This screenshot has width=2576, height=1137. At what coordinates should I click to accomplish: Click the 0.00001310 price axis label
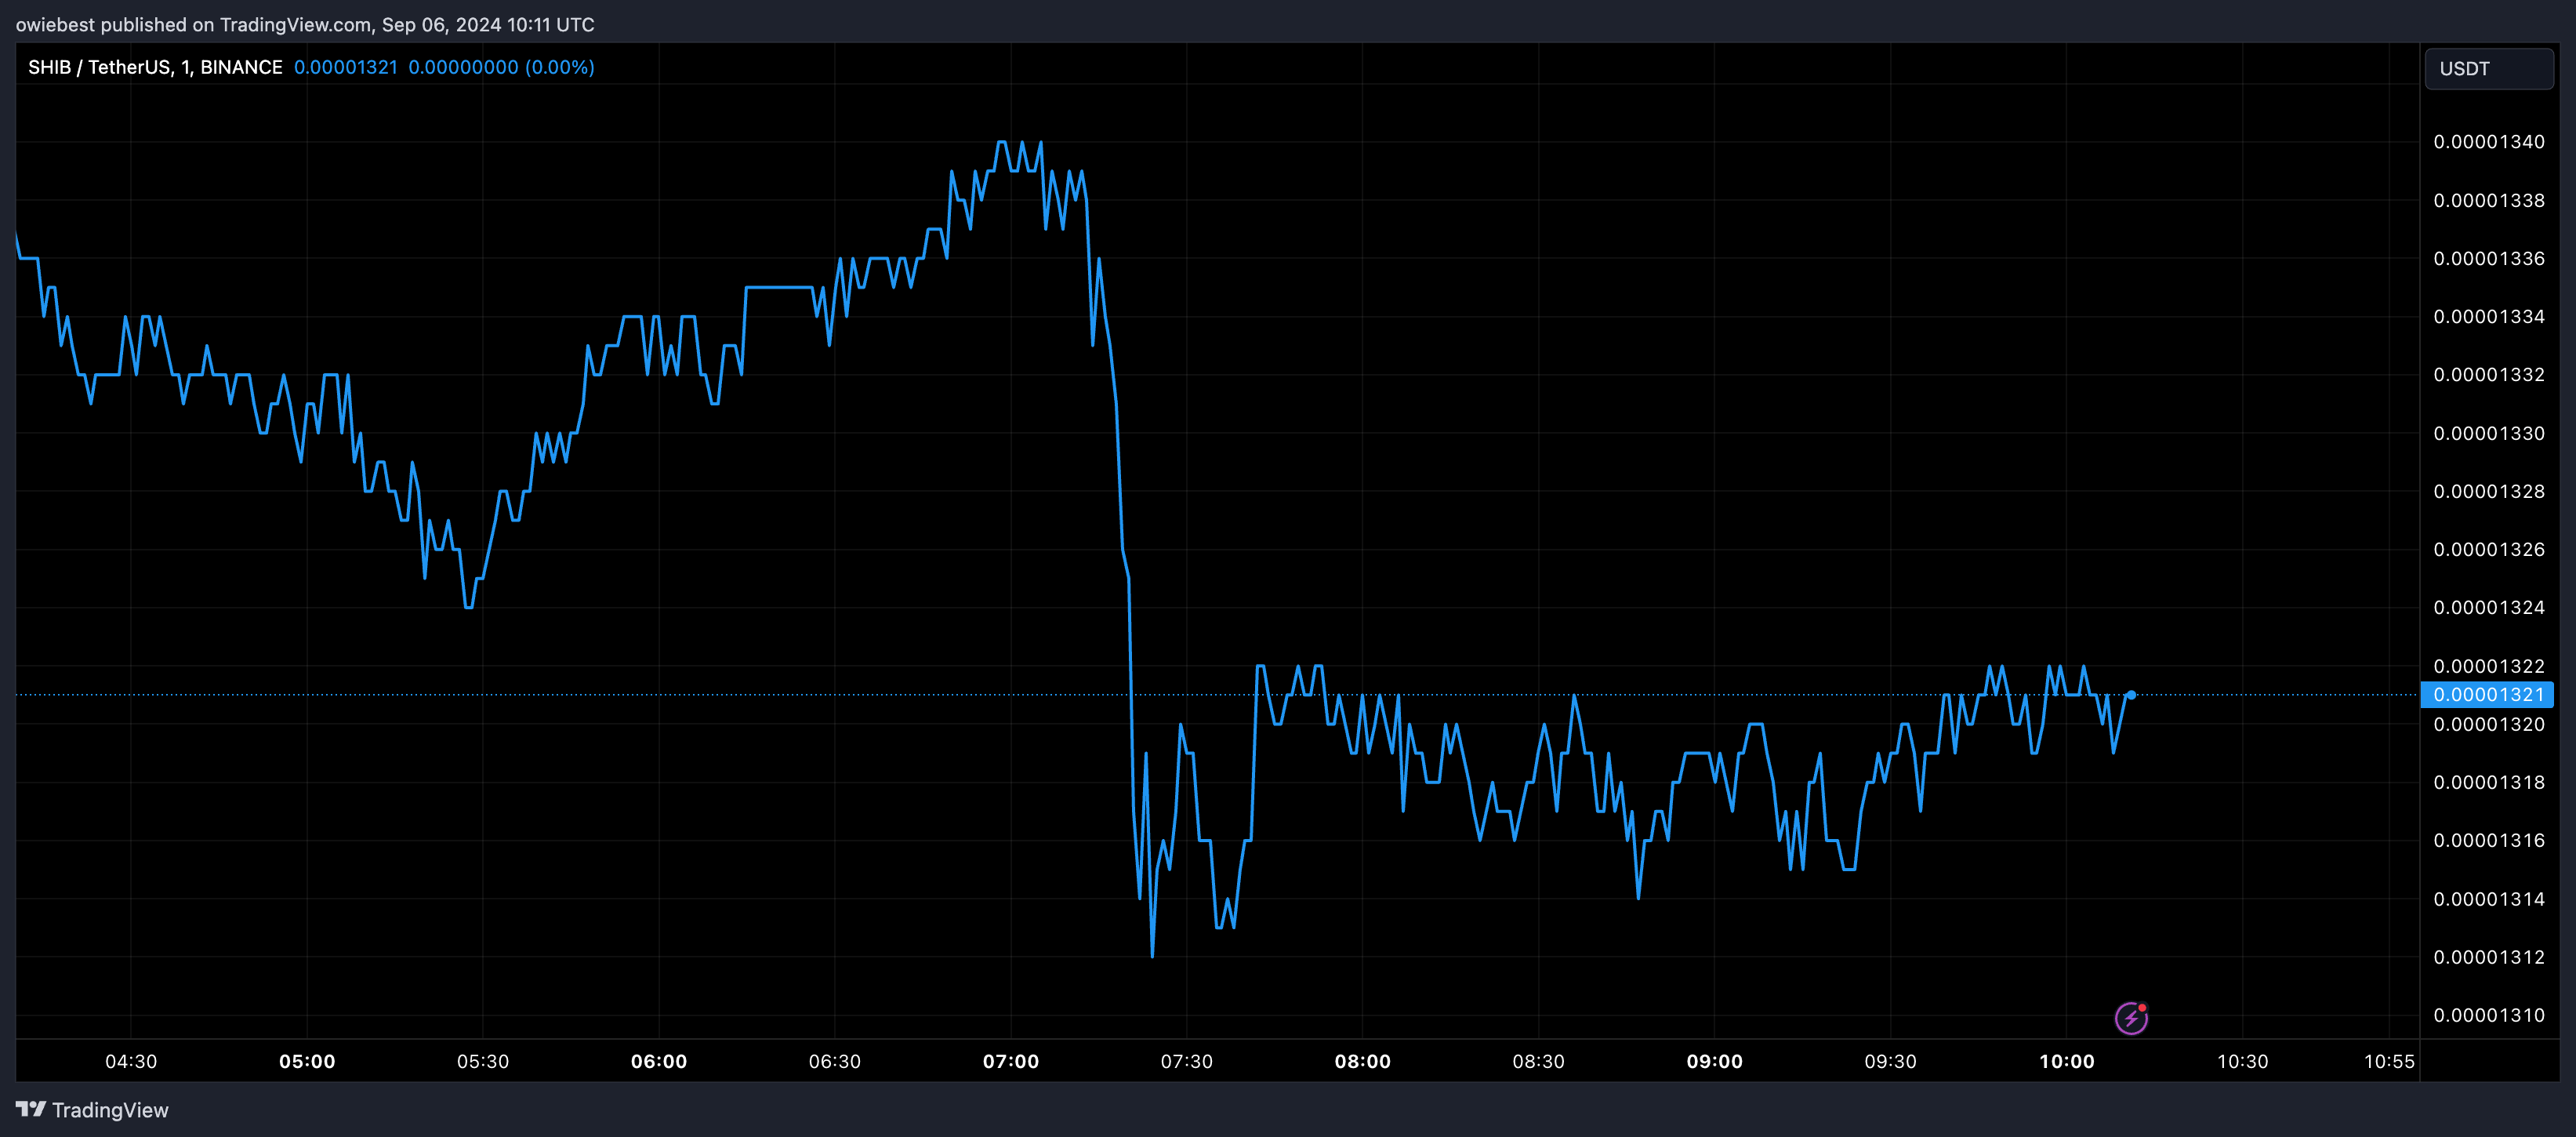pyautogui.click(x=2488, y=1015)
